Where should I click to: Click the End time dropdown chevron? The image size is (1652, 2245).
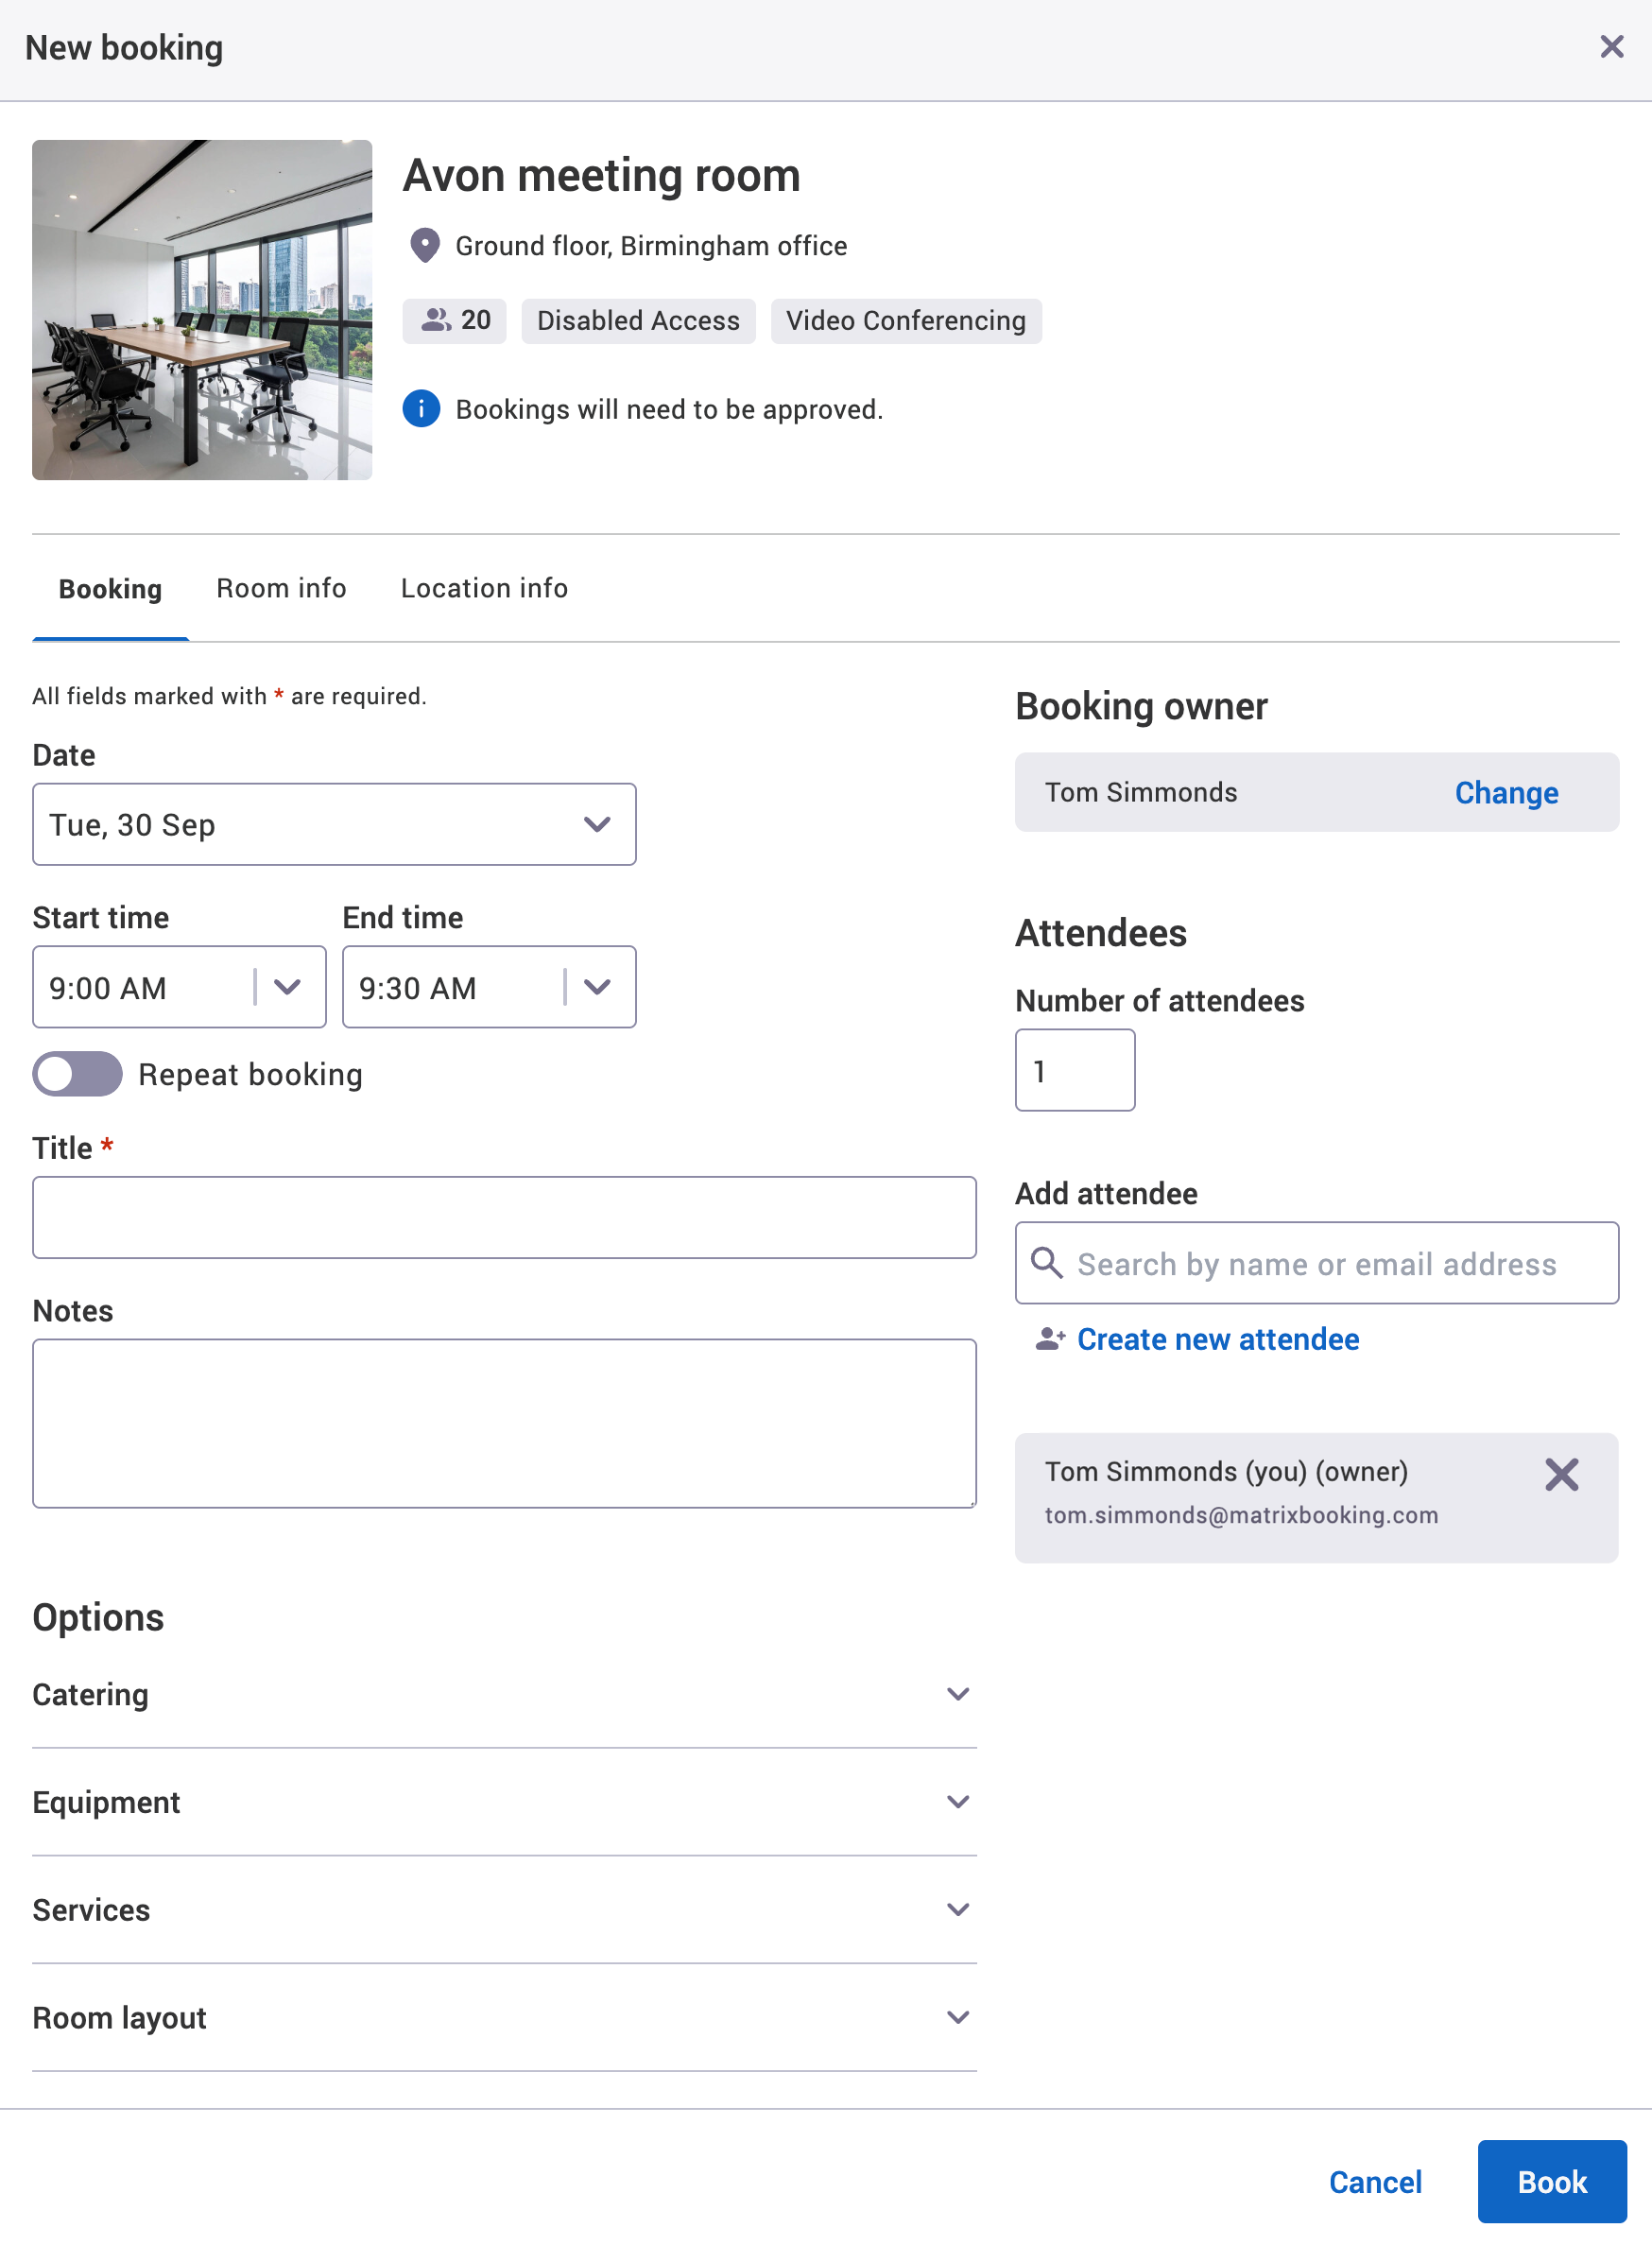[597, 987]
